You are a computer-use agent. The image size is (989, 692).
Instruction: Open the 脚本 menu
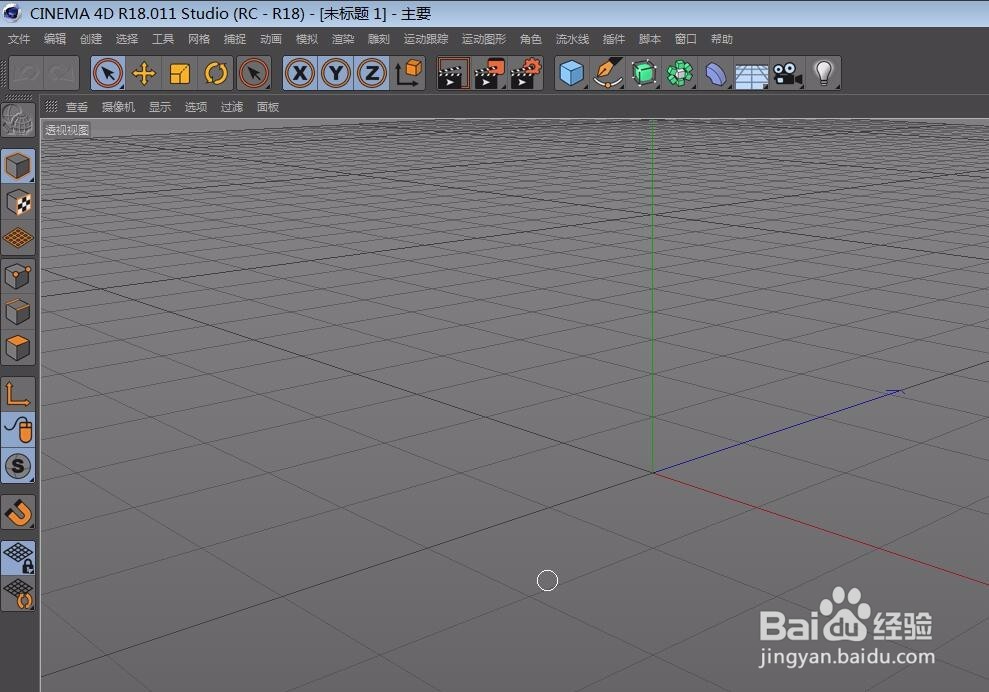pos(650,39)
